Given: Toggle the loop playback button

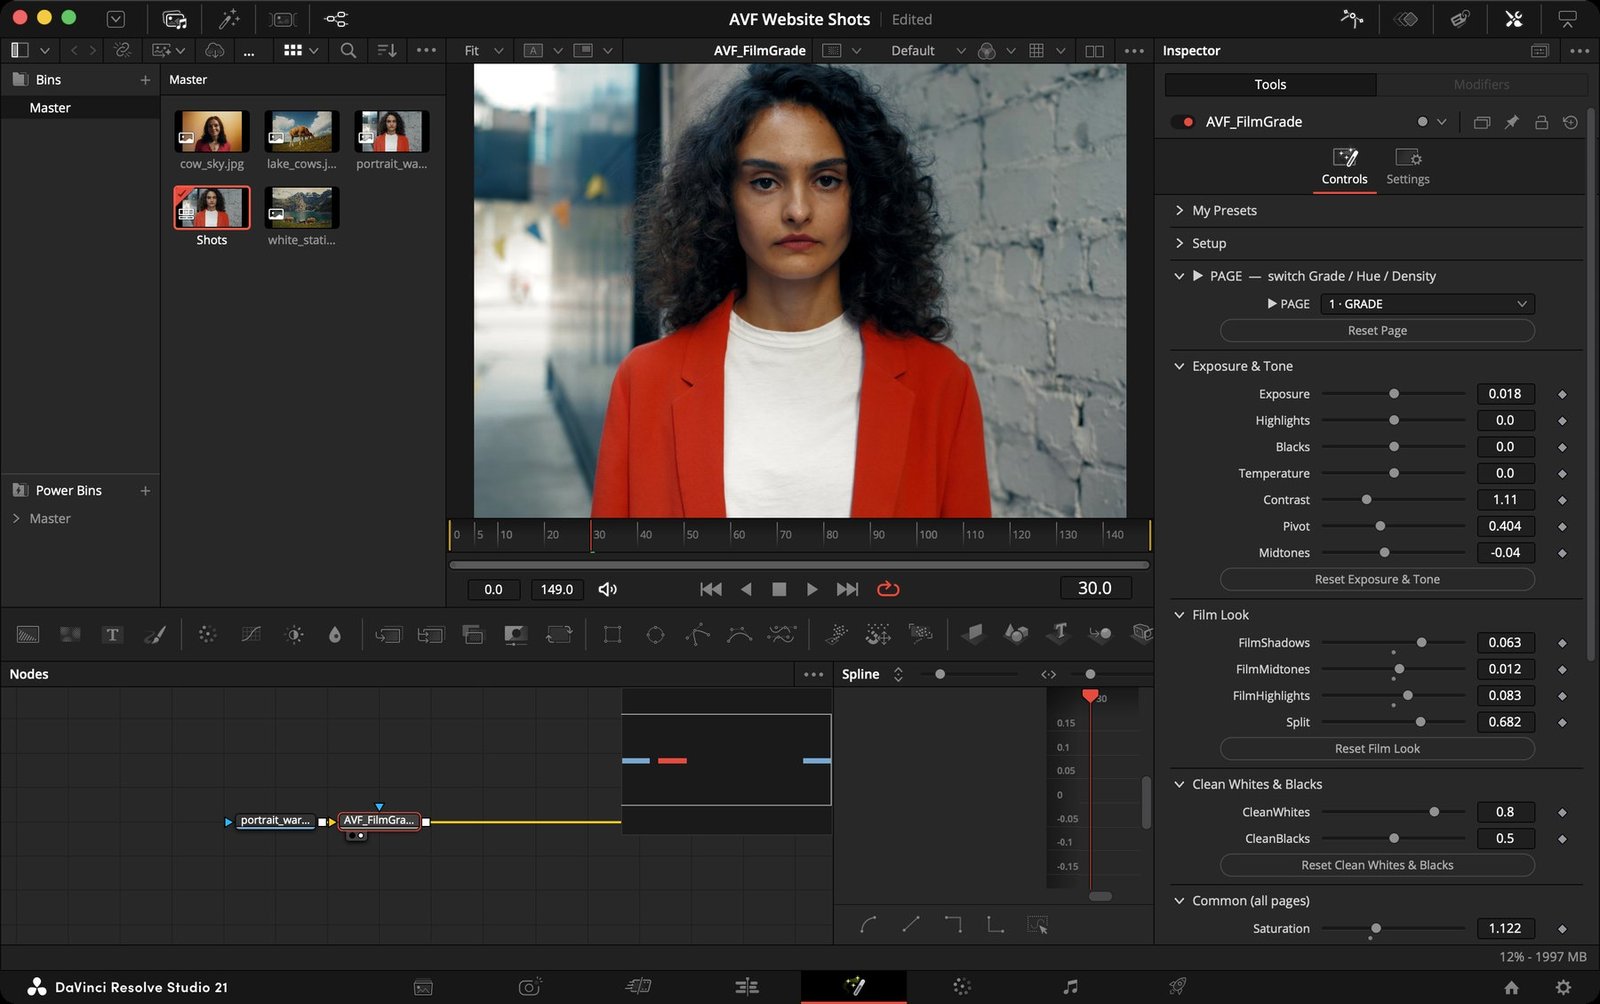Looking at the screenshot, I should [888, 589].
